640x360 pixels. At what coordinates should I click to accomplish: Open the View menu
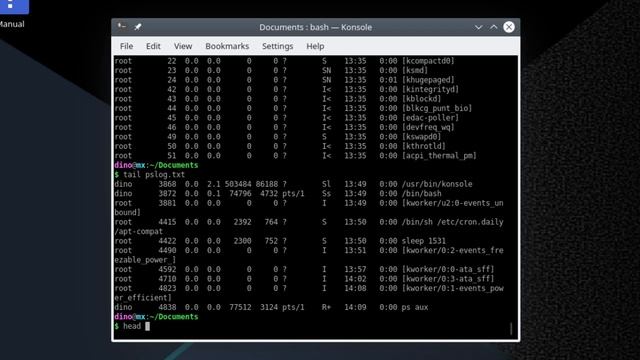pyautogui.click(x=183, y=46)
